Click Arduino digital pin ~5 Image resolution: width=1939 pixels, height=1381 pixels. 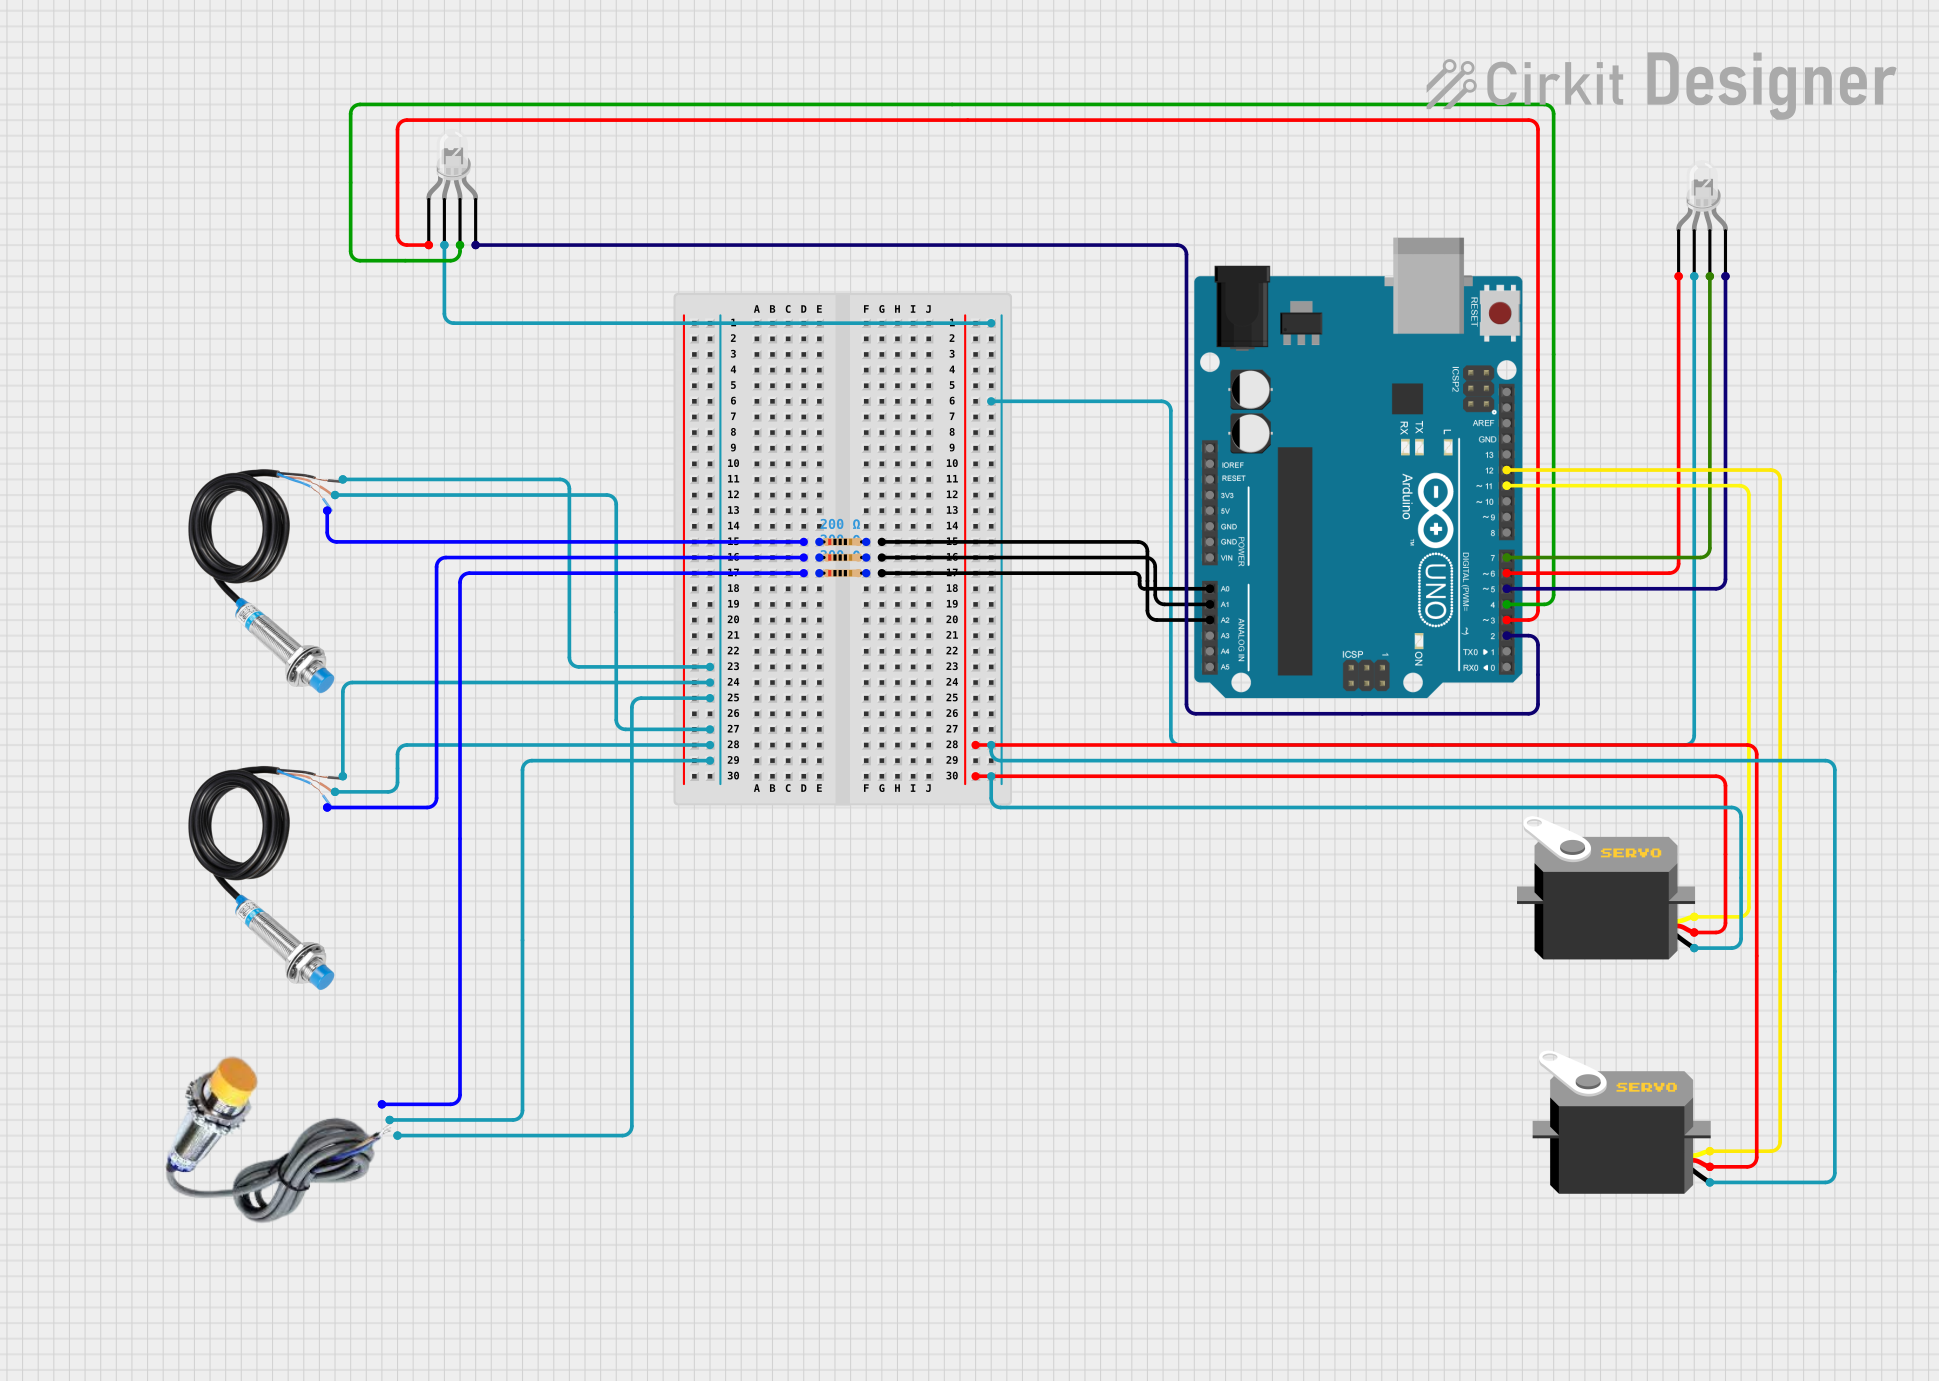point(1506,589)
